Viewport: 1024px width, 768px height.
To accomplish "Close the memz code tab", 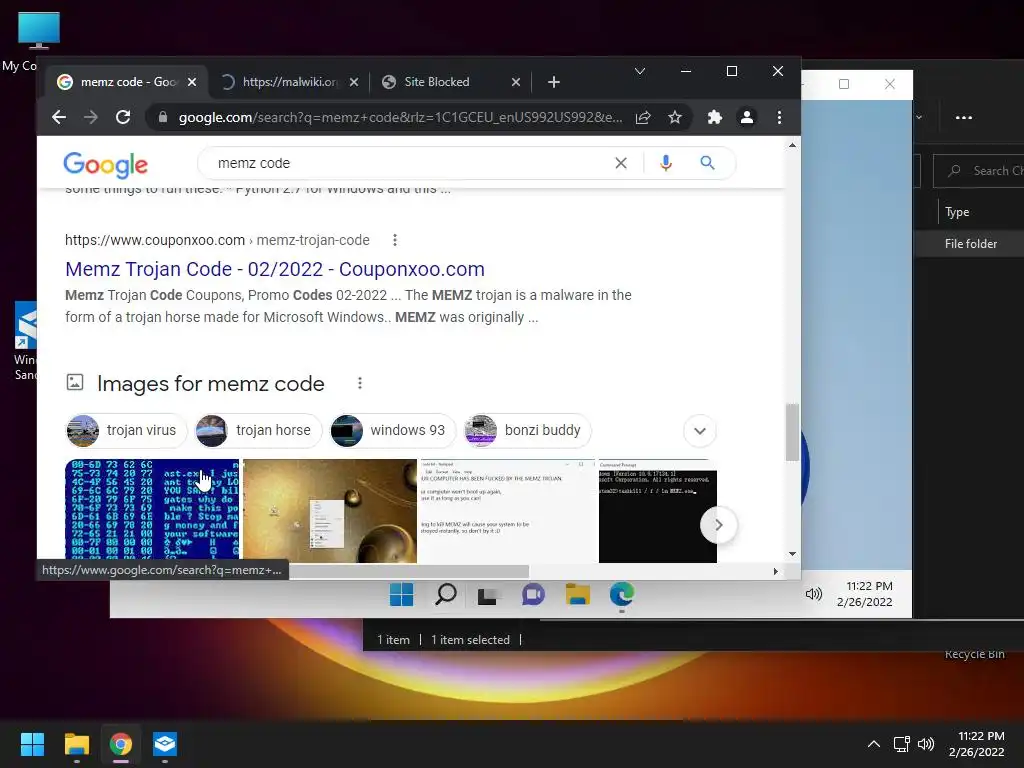I will 192,82.
